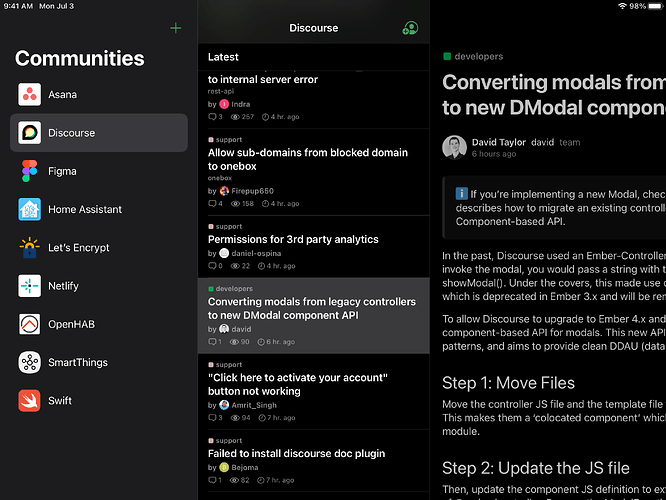Tap the support category above Permissions topic
Image resolution: width=666 pixels, height=500 pixels.
229,226
